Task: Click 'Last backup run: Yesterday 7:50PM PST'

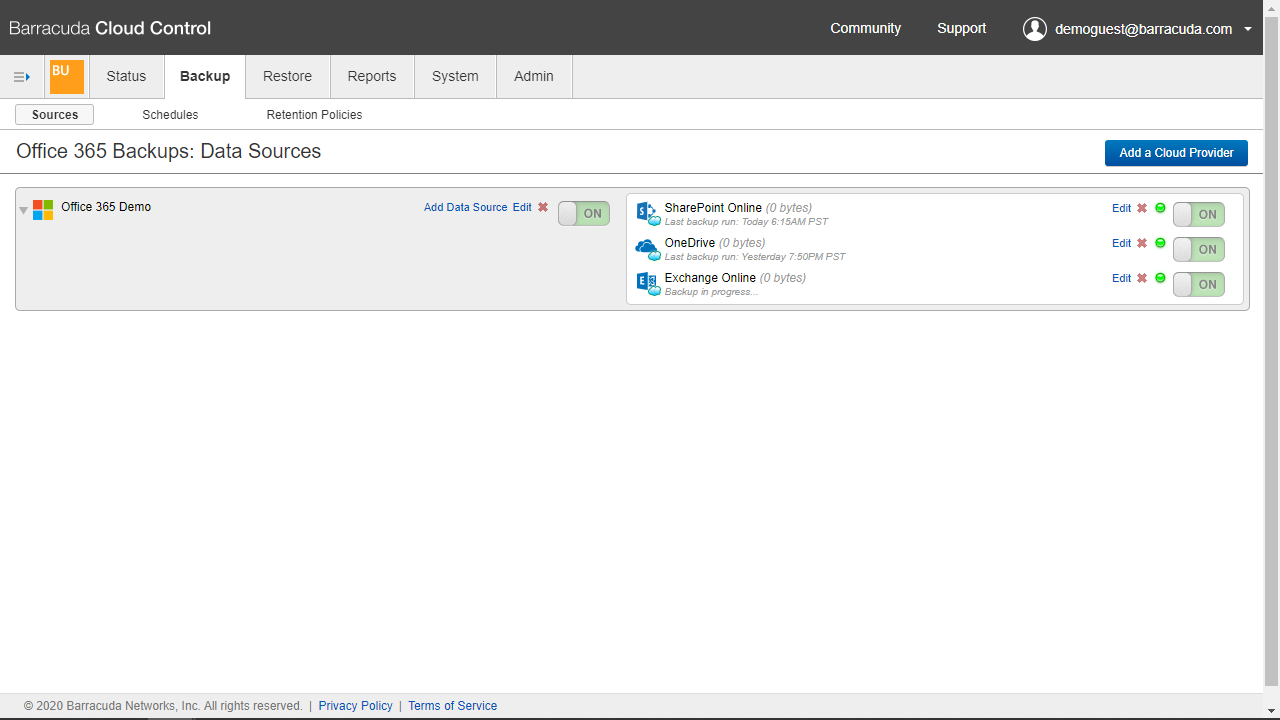Action: point(755,257)
